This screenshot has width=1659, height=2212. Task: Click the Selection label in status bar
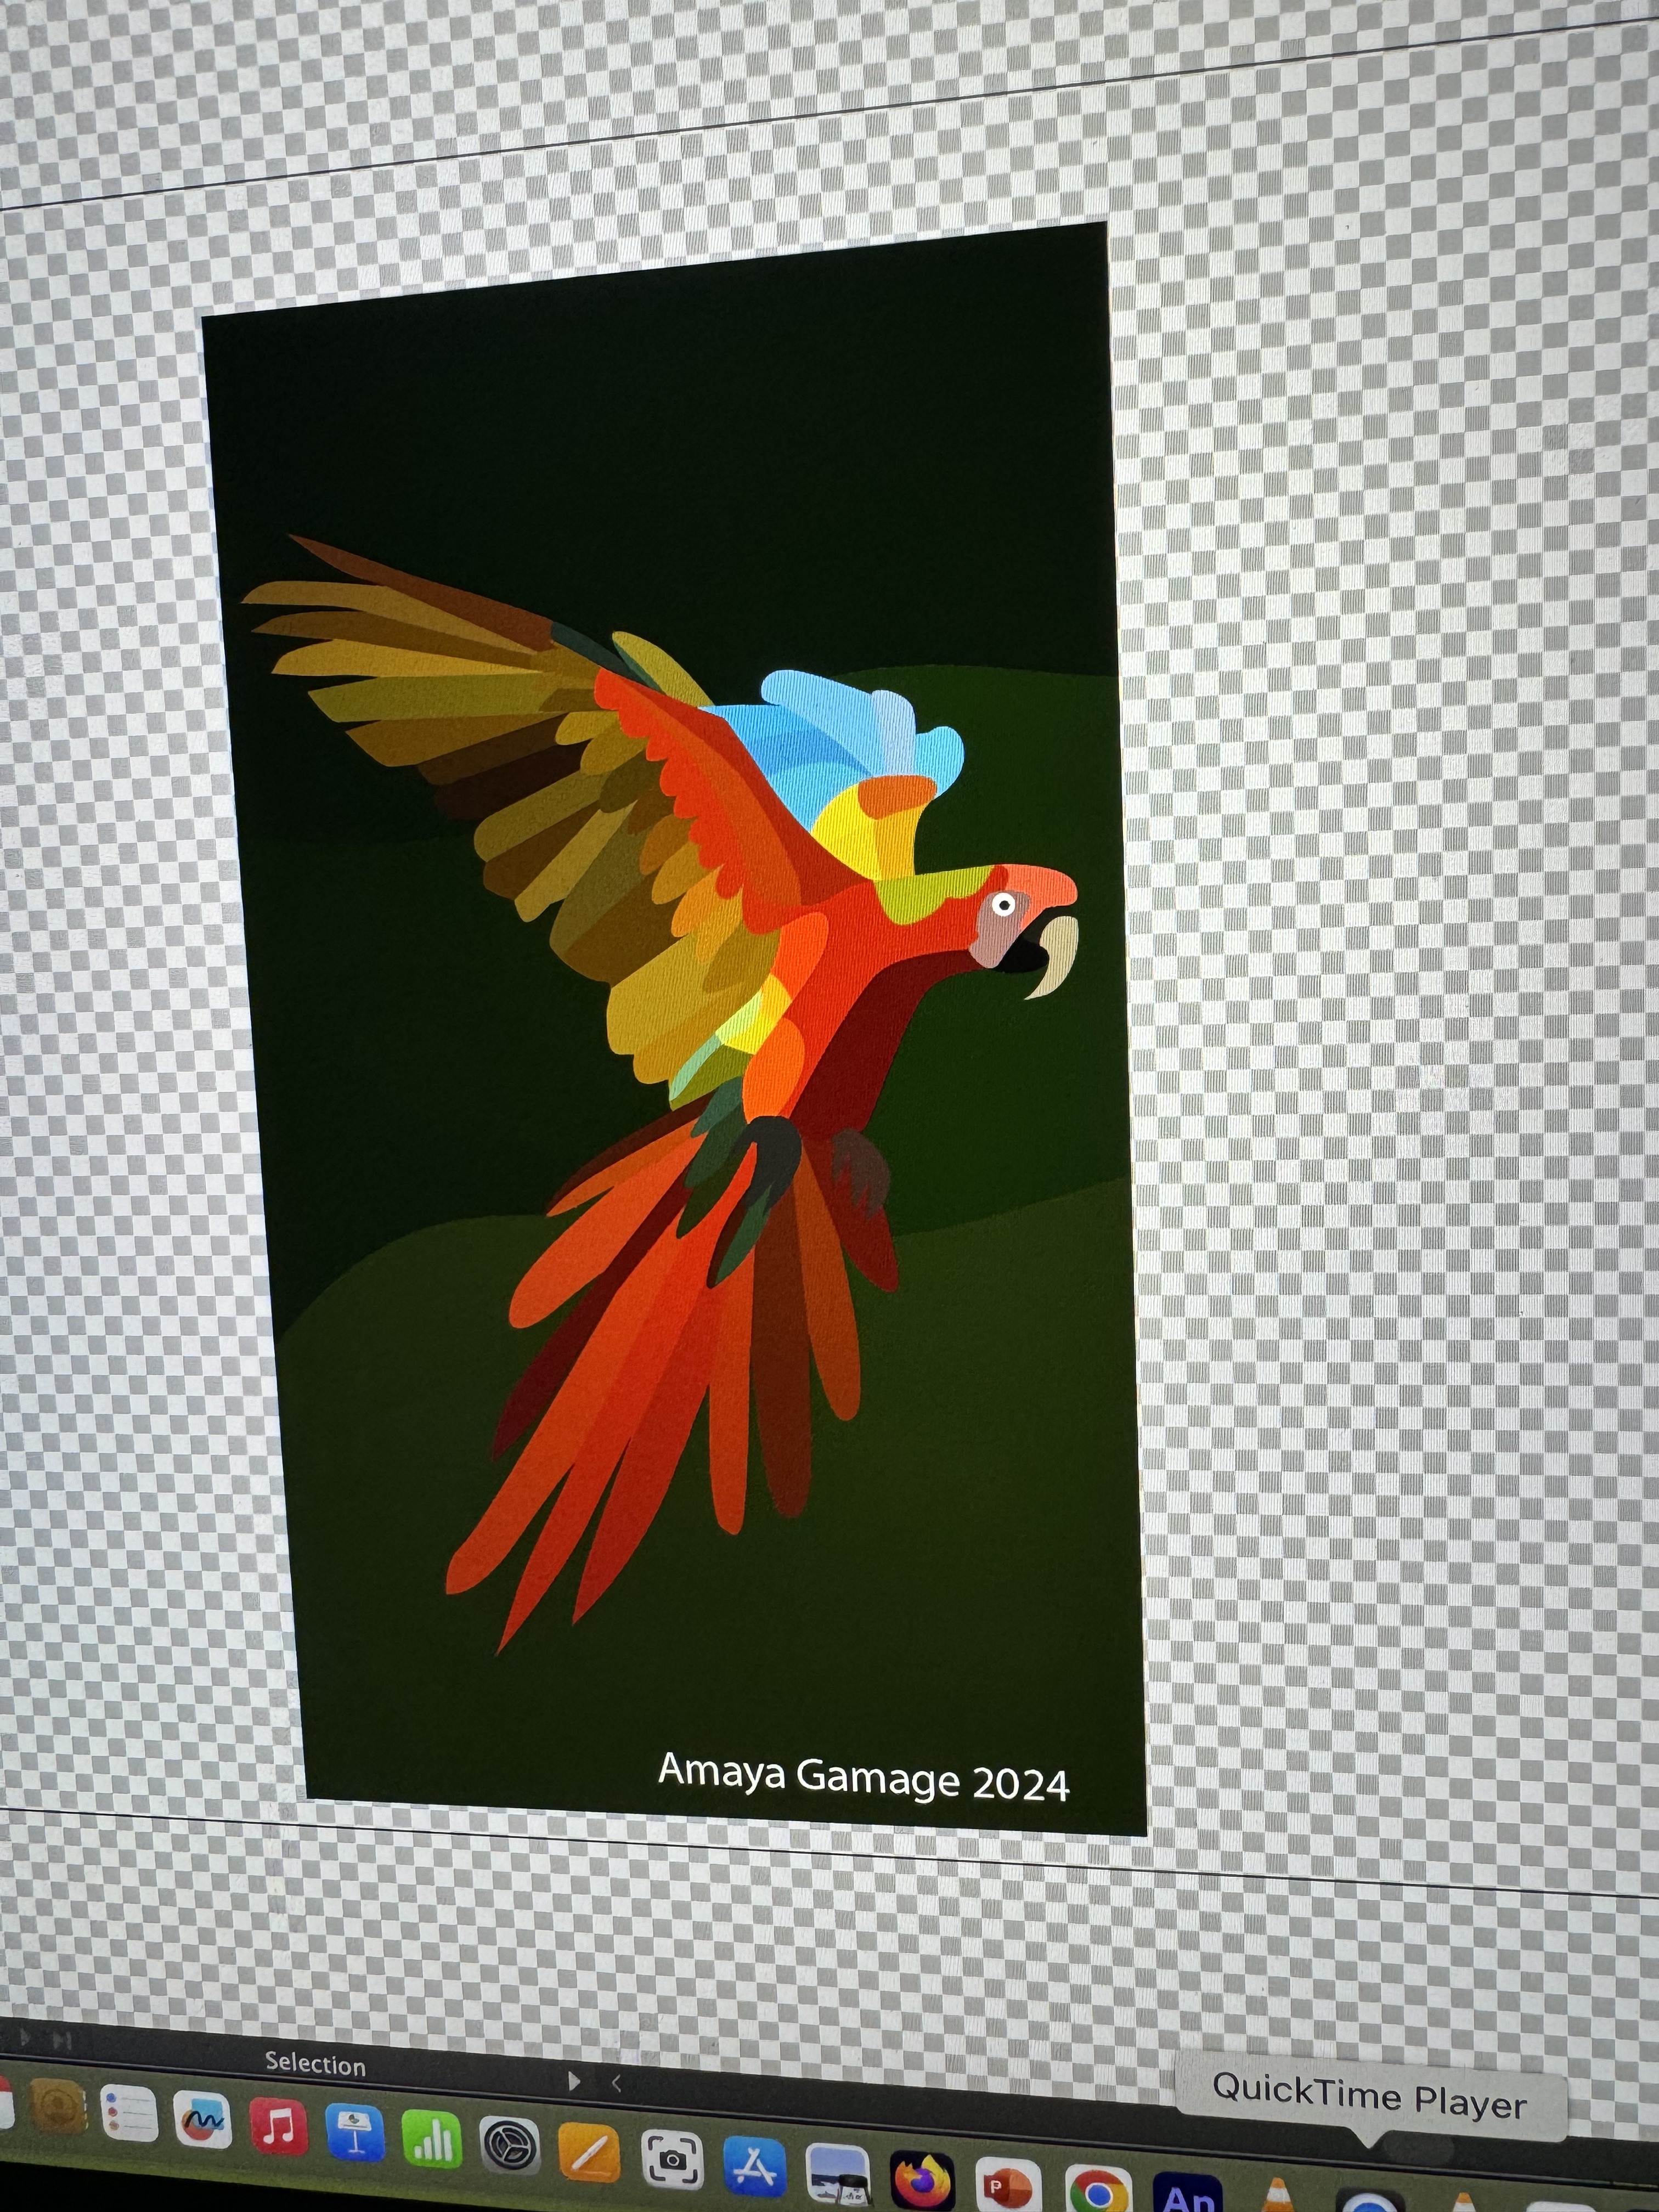click(315, 2064)
